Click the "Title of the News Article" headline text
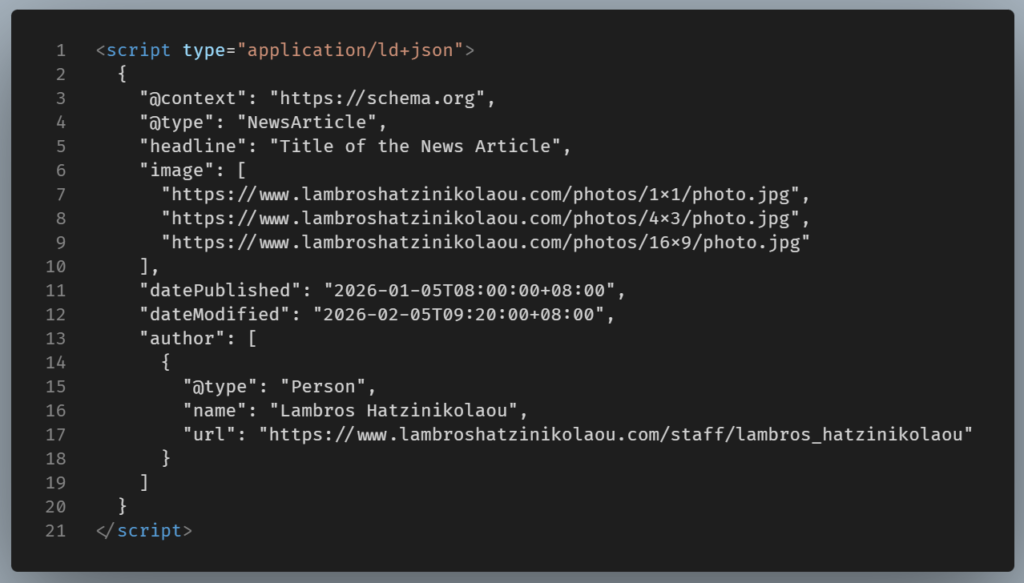 pyautogui.click(x=420, y=146)
